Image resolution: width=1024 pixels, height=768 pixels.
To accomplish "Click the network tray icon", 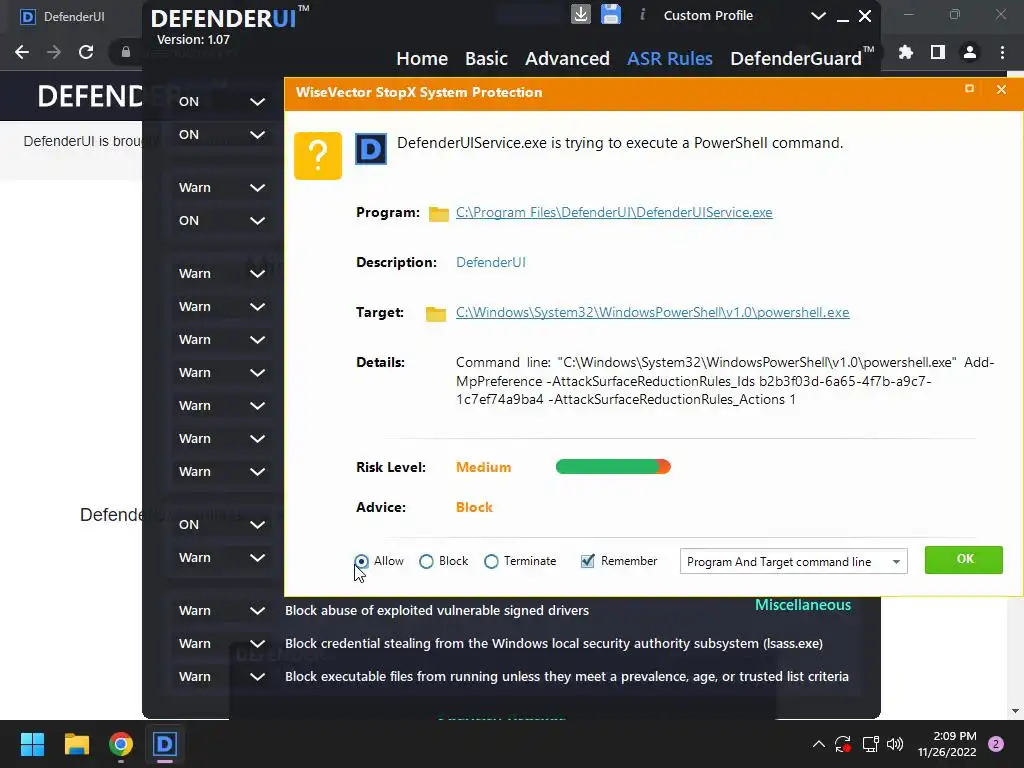I will click(870, 744).
